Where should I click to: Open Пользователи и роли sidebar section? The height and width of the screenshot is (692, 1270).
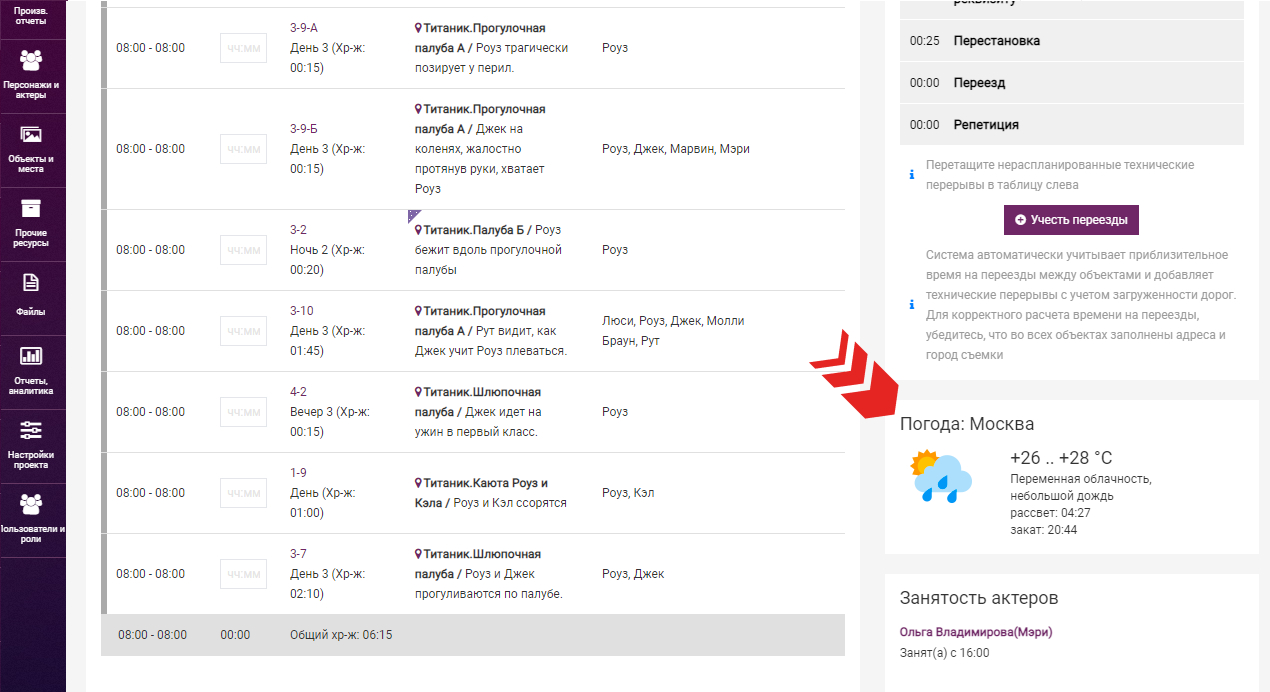tap(32, 520)
